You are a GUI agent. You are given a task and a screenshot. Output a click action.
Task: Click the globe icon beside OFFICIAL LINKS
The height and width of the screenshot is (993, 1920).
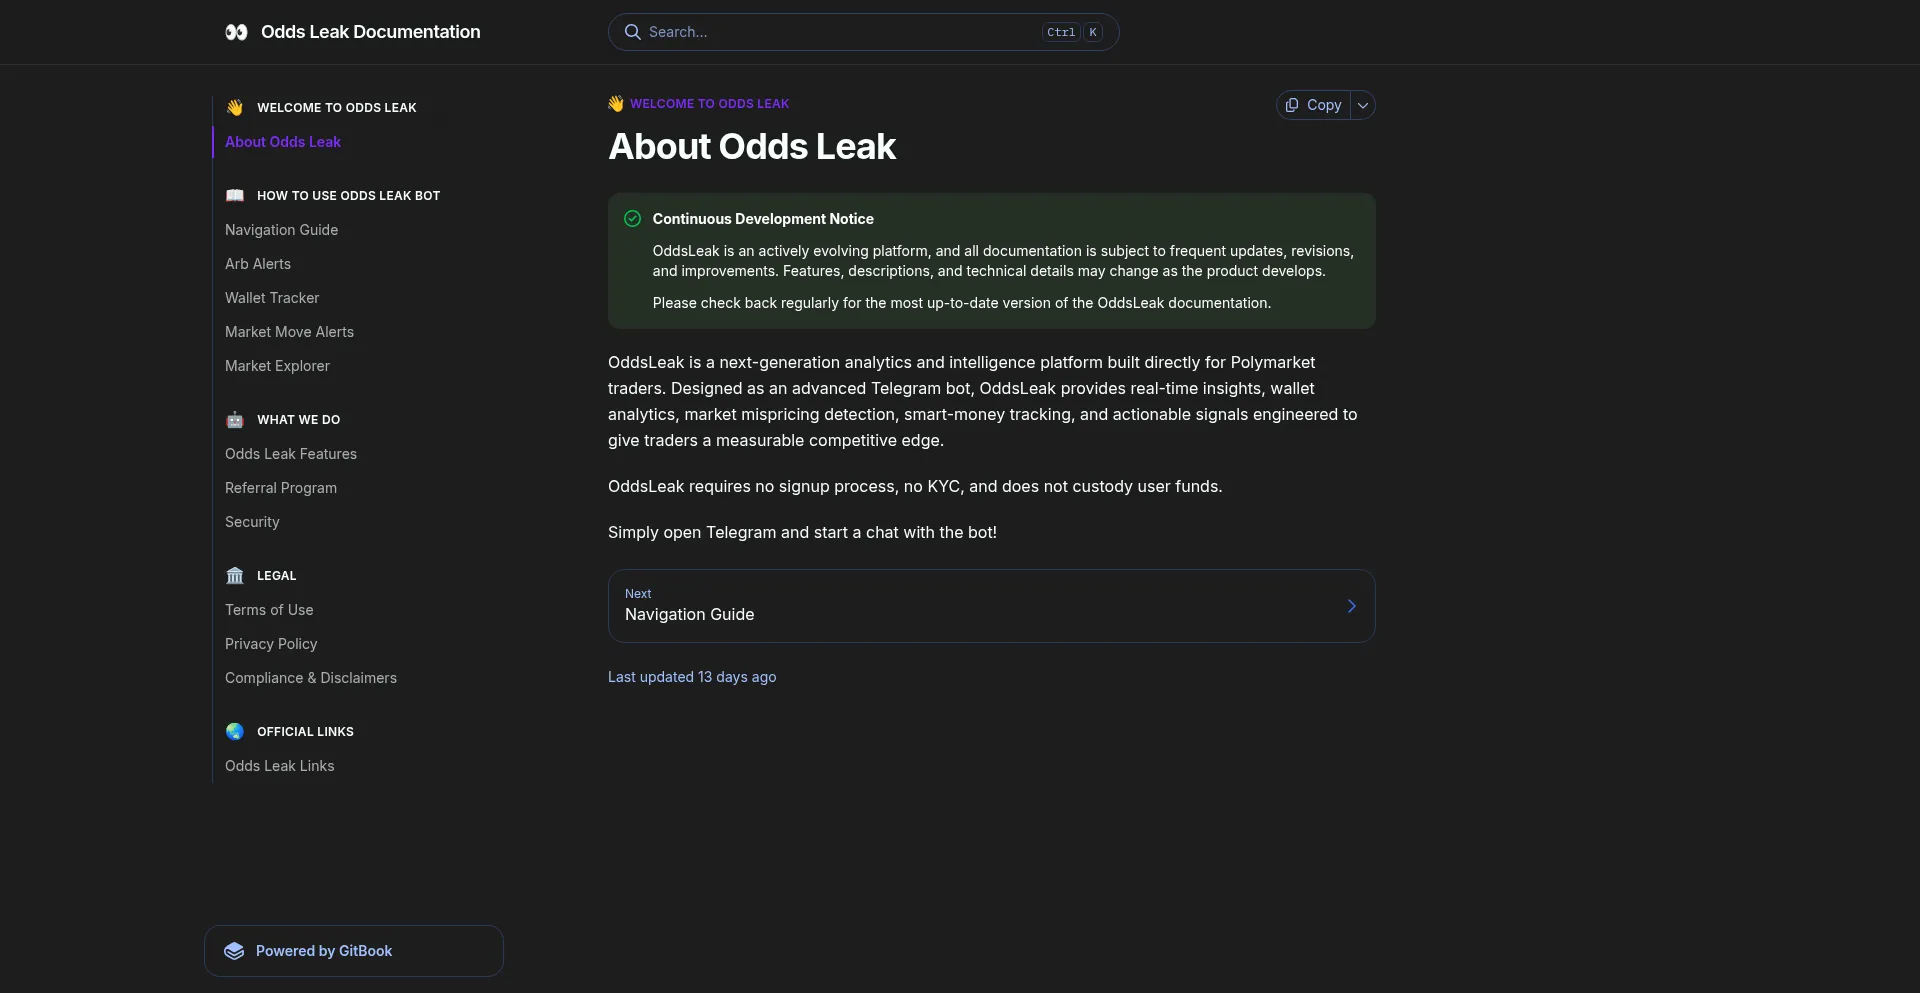[x=234, y=731]
